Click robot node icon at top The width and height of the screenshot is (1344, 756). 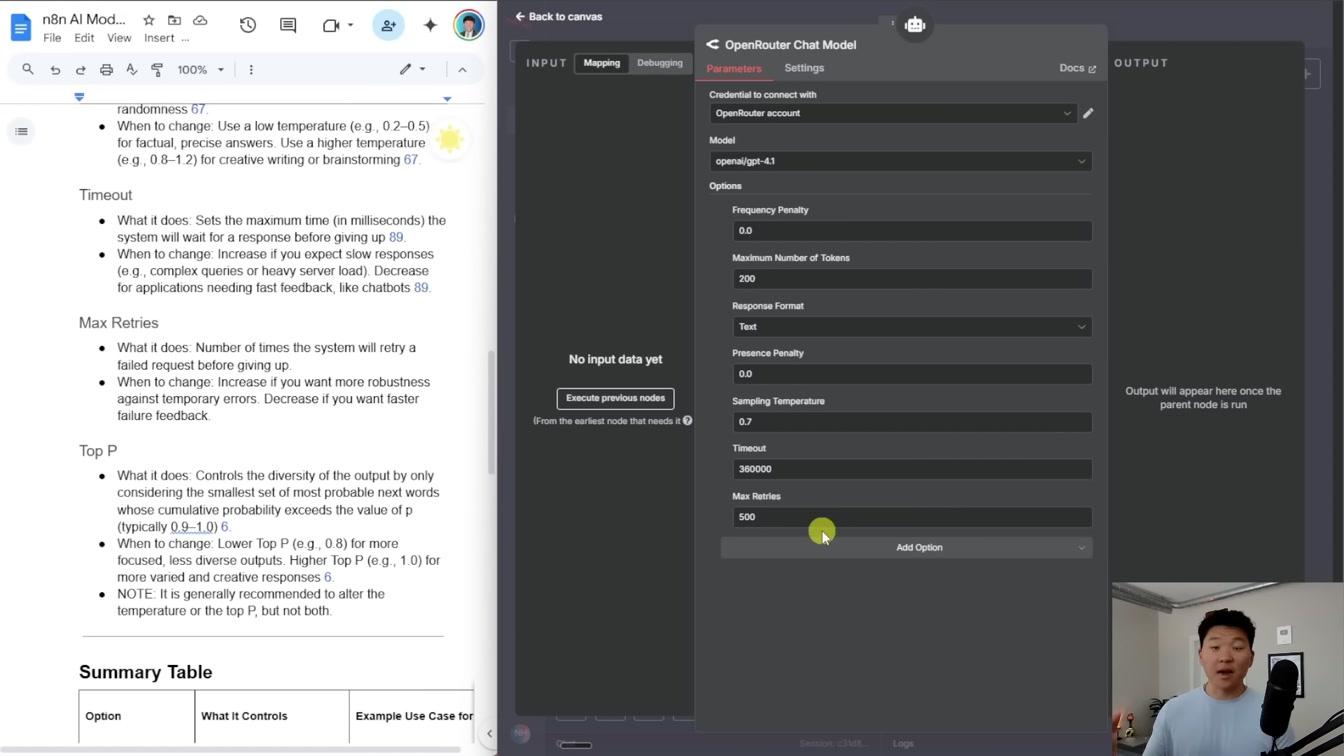(915, 25)
